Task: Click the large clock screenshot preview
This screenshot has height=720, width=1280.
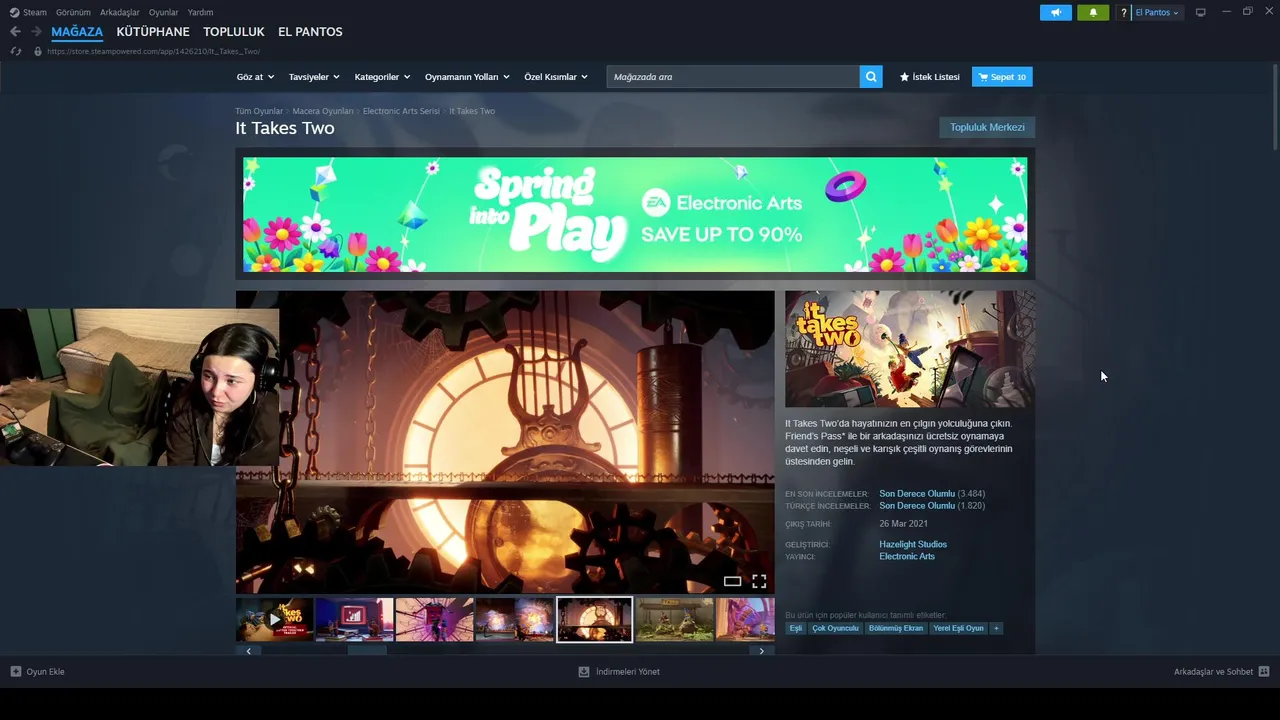Action: coord(505,442)
